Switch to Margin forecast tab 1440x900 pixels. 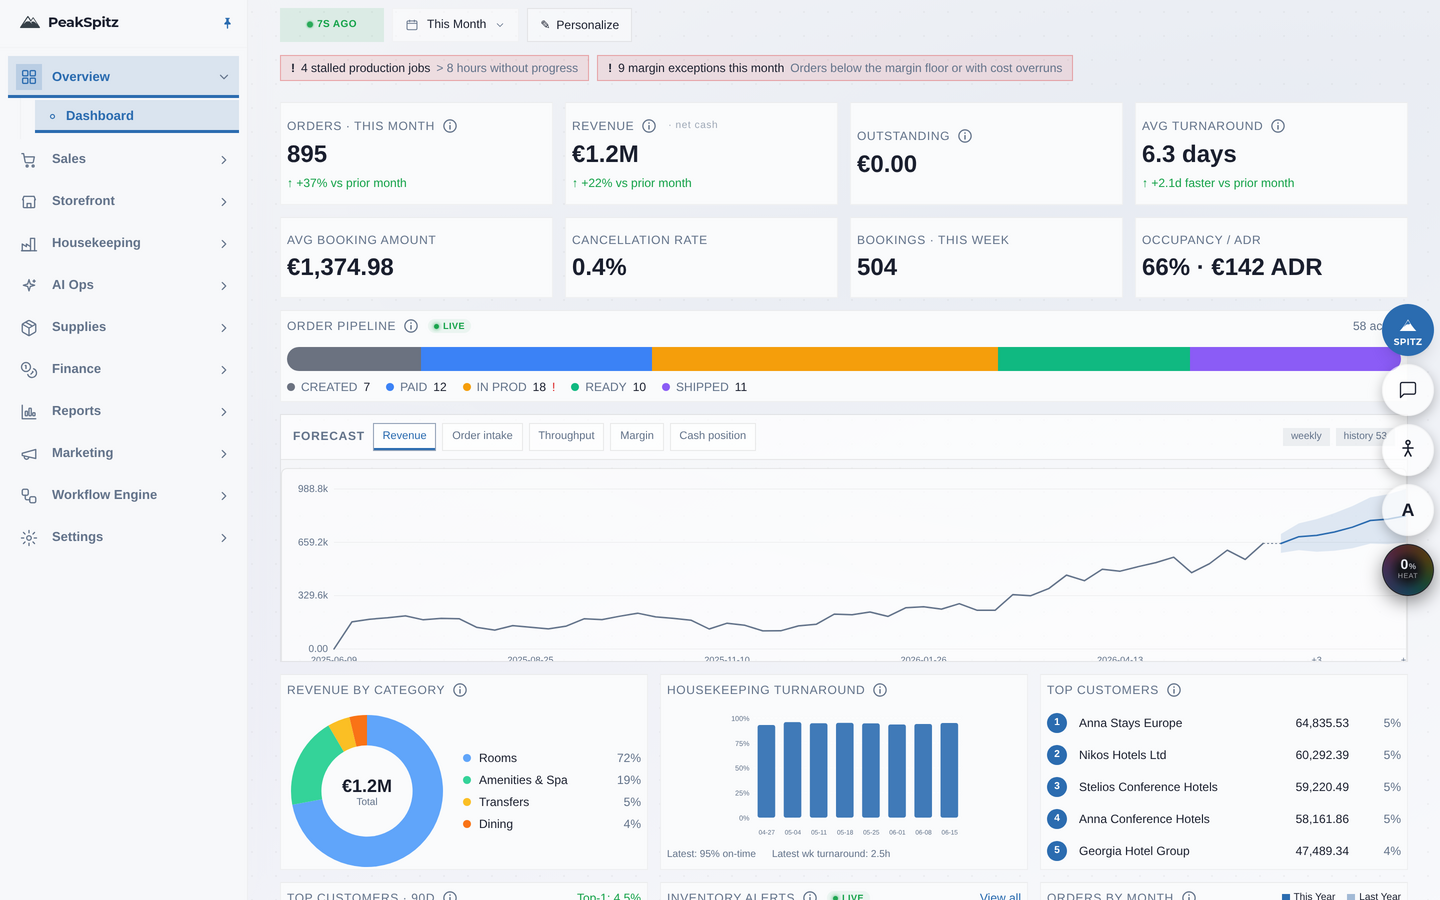click(637, 436)
